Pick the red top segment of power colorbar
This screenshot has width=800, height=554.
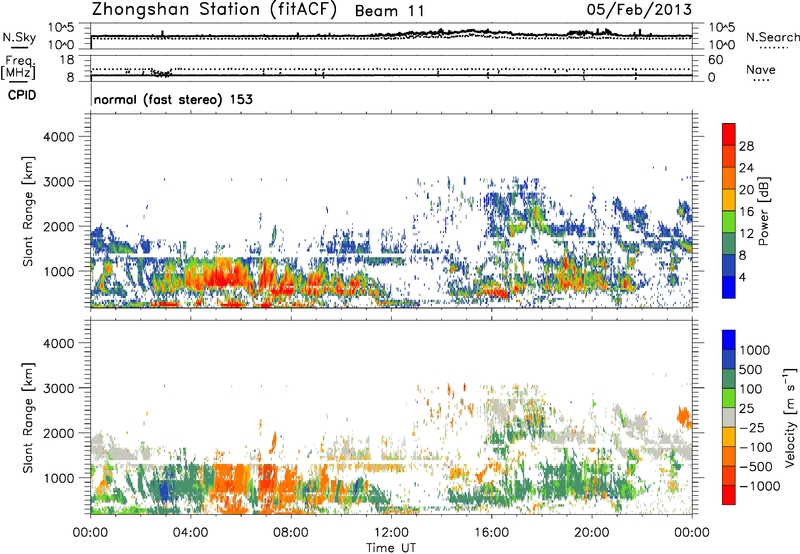point(729,134)
